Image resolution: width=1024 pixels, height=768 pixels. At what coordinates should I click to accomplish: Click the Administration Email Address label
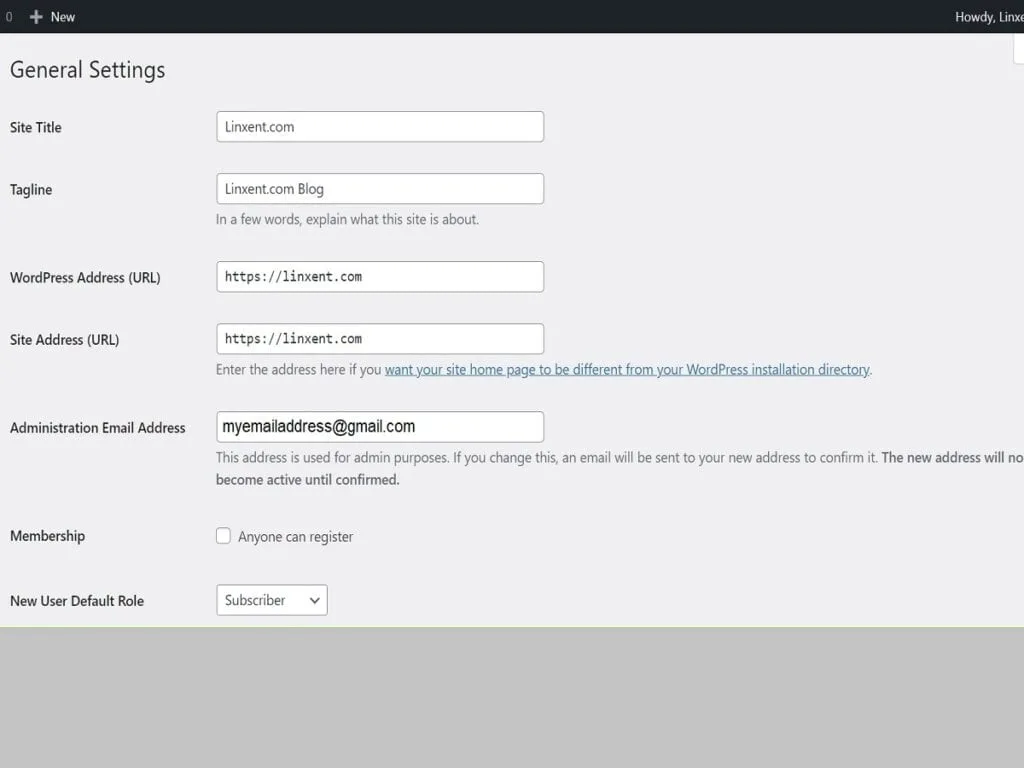pos(98,428)
